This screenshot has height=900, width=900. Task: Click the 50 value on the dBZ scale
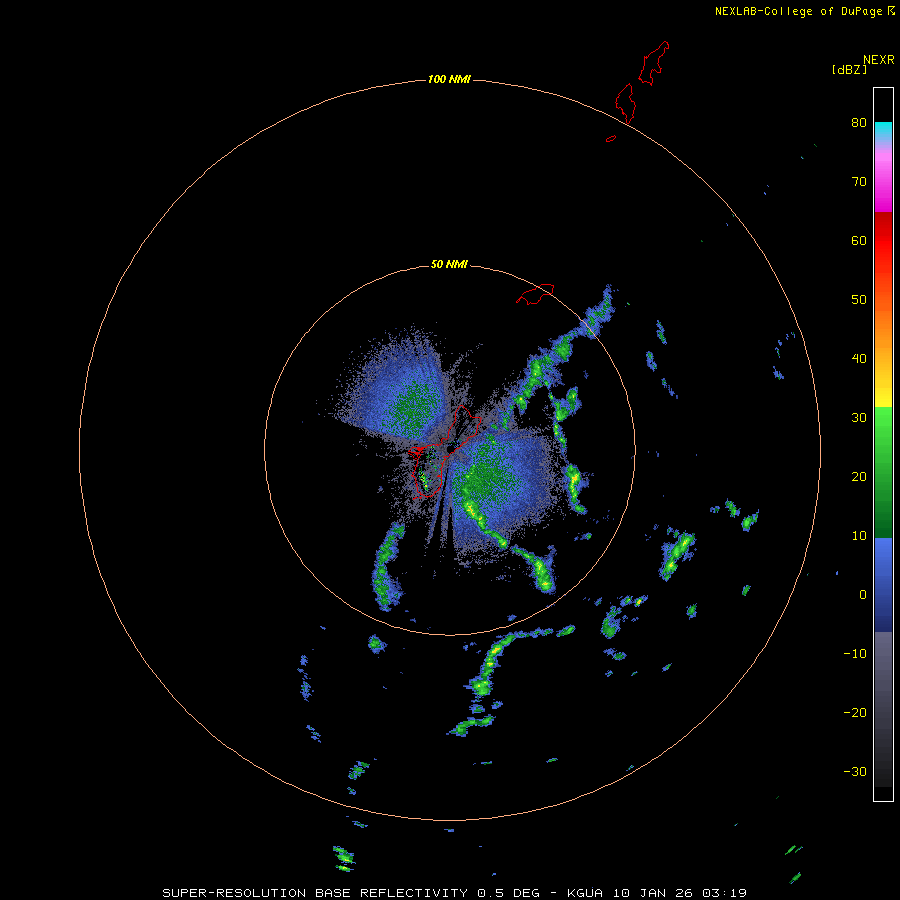point(859,300)
